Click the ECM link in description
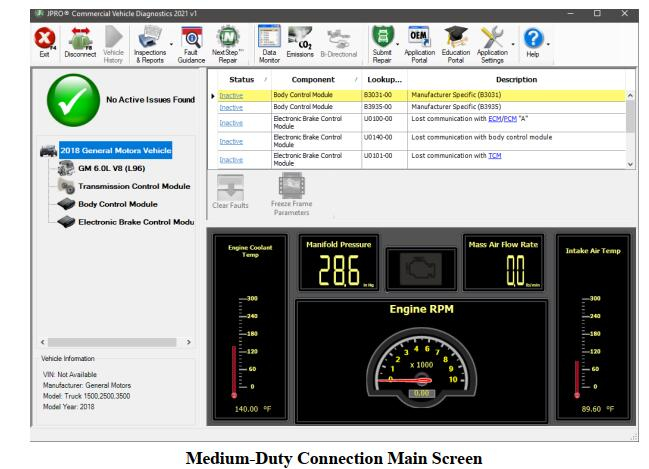 495,119
